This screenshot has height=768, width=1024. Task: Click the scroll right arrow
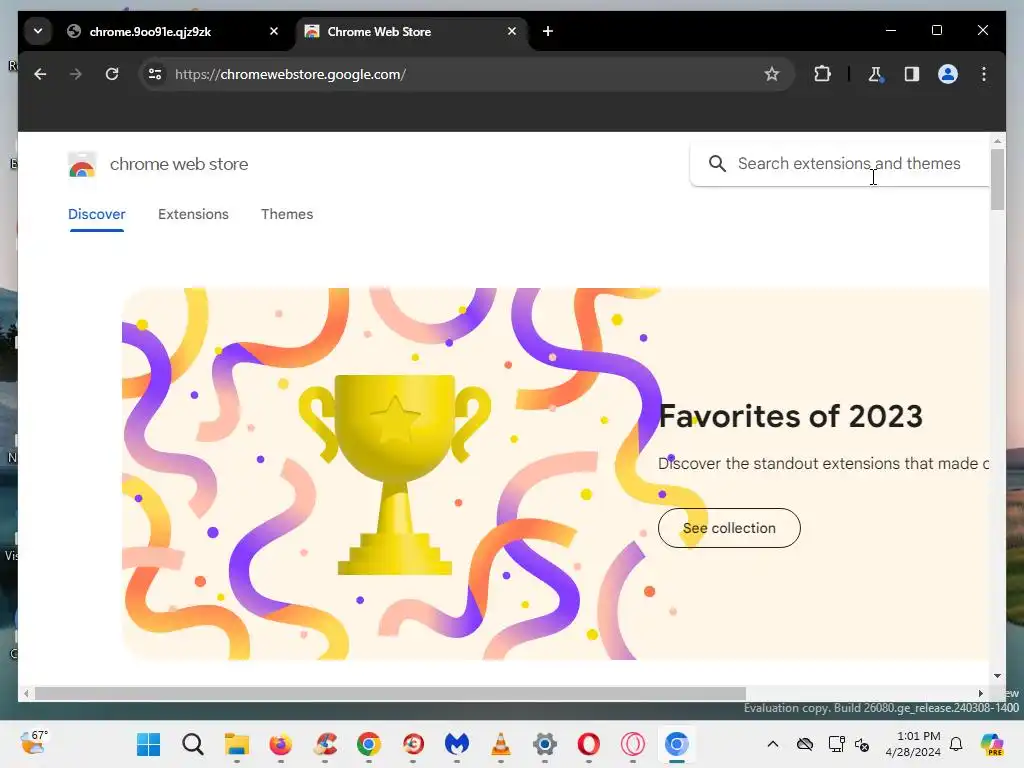(x=980, y=694)
